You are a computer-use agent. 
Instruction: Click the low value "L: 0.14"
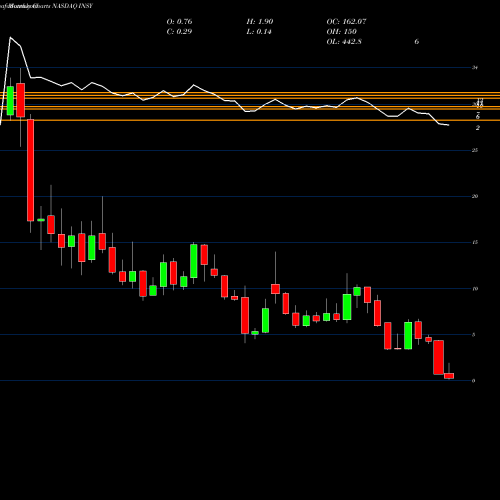coord(259,32)
